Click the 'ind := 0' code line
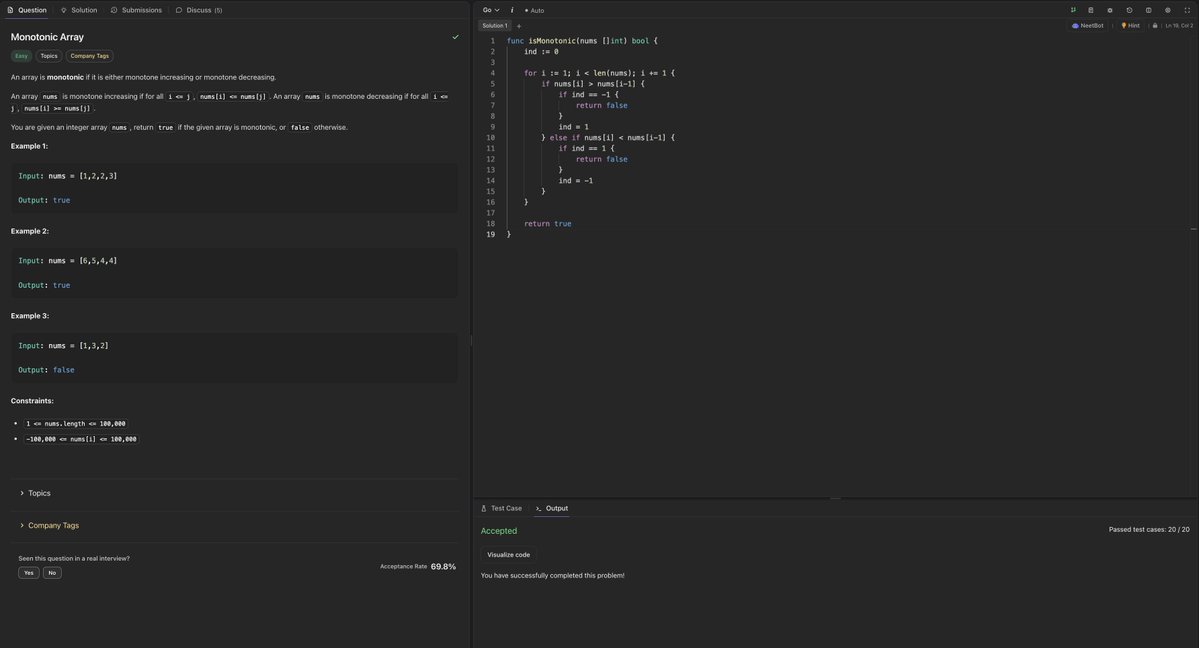1199x648 pixels. click(541, 52)
